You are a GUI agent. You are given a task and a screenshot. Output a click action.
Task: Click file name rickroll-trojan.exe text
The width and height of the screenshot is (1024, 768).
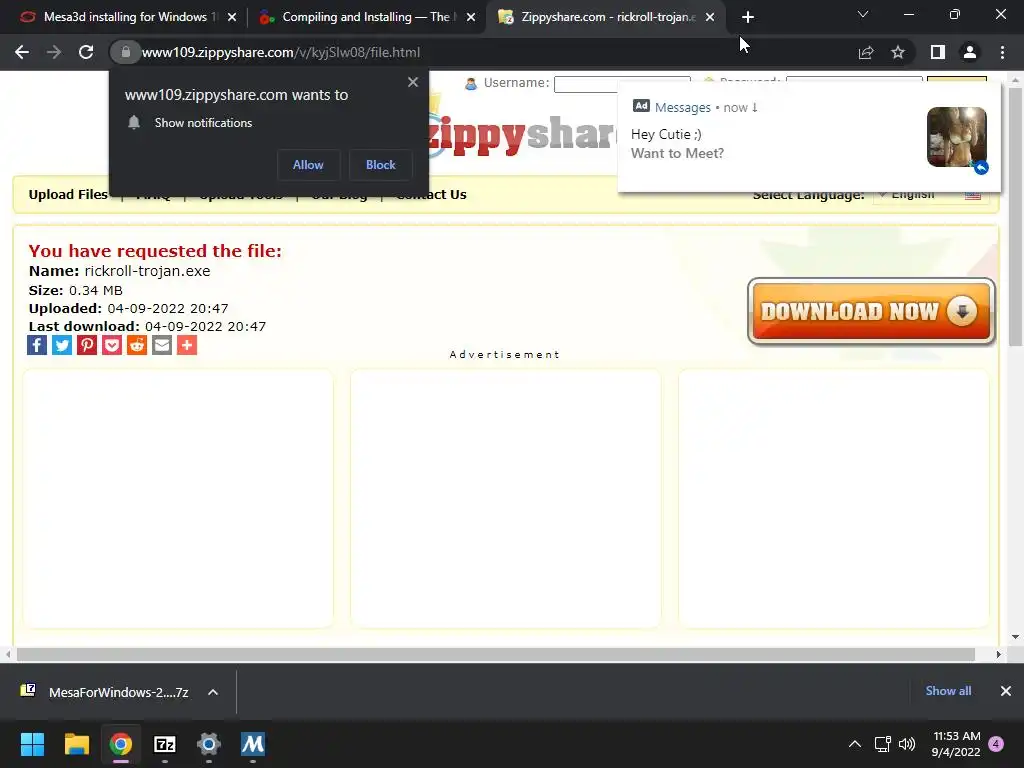click(147, 271)
